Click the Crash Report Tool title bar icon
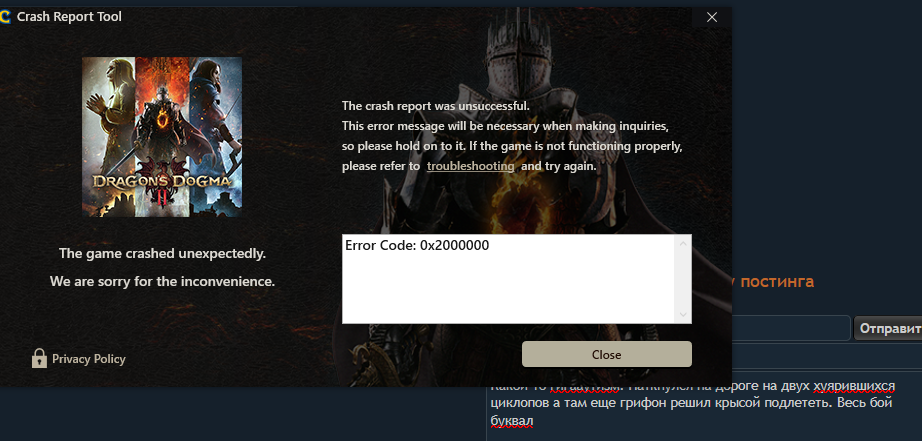This screenshot has width=922, height=441. point(5,17)
